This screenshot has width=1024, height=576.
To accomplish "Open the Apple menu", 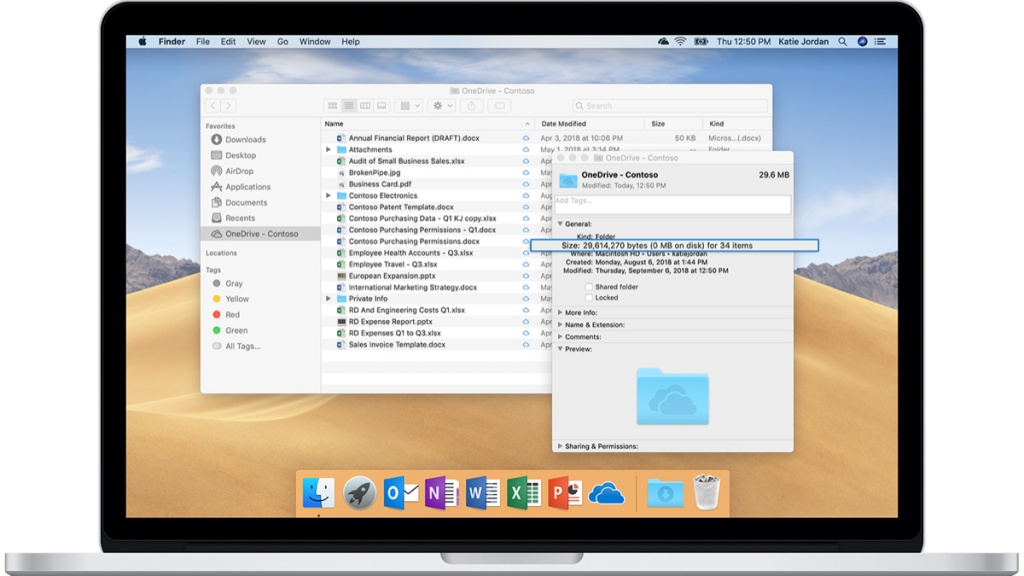I will click(x=142, y=41).
